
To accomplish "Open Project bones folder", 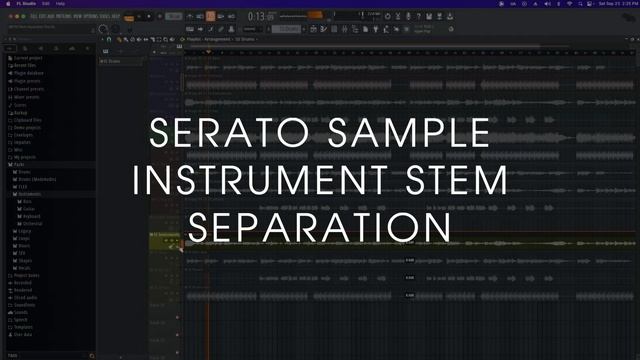I will (27, 276).
